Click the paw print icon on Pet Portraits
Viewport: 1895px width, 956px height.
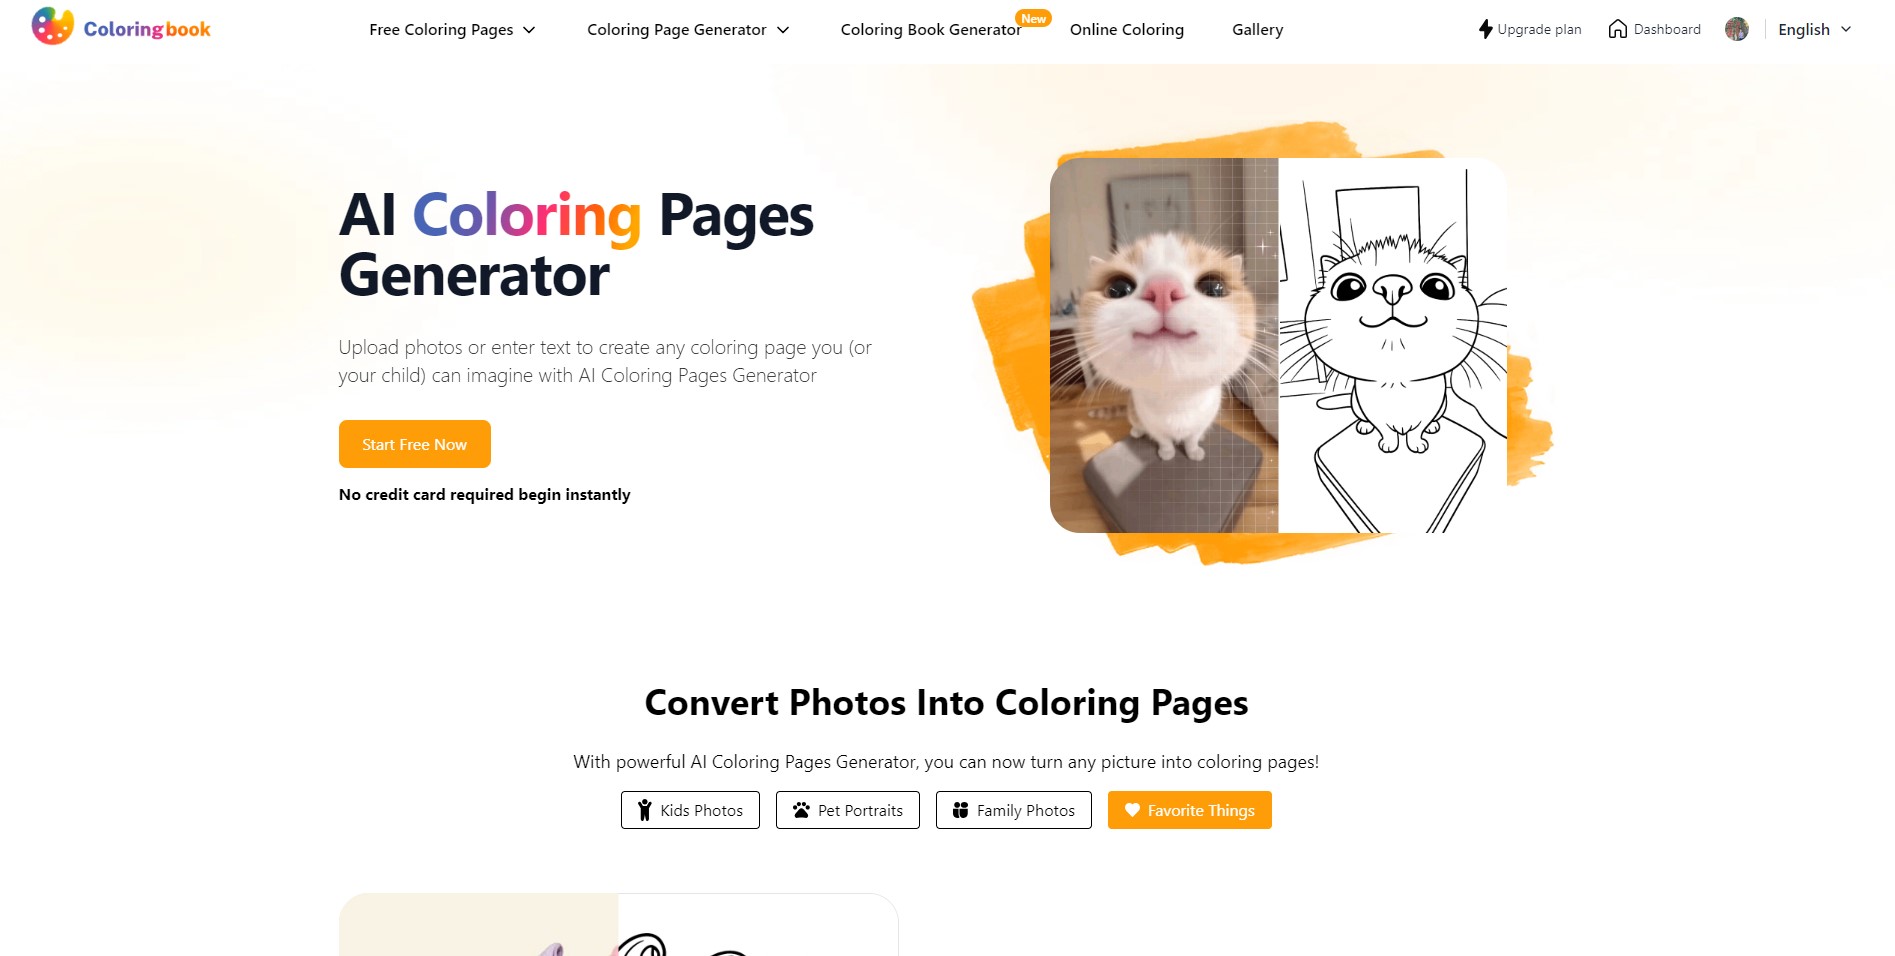tap(801, 810)
